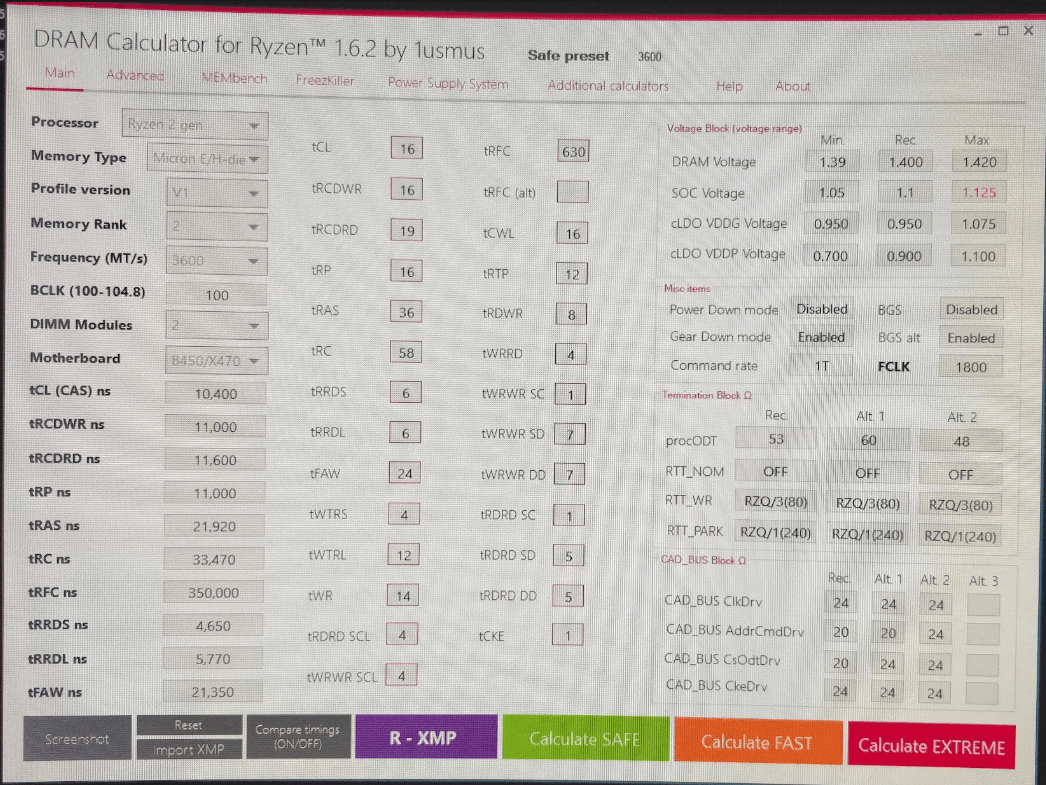Click the tRC value box showing 58
The height and width of the screenshot is (785, 1046).
point(406,353)
